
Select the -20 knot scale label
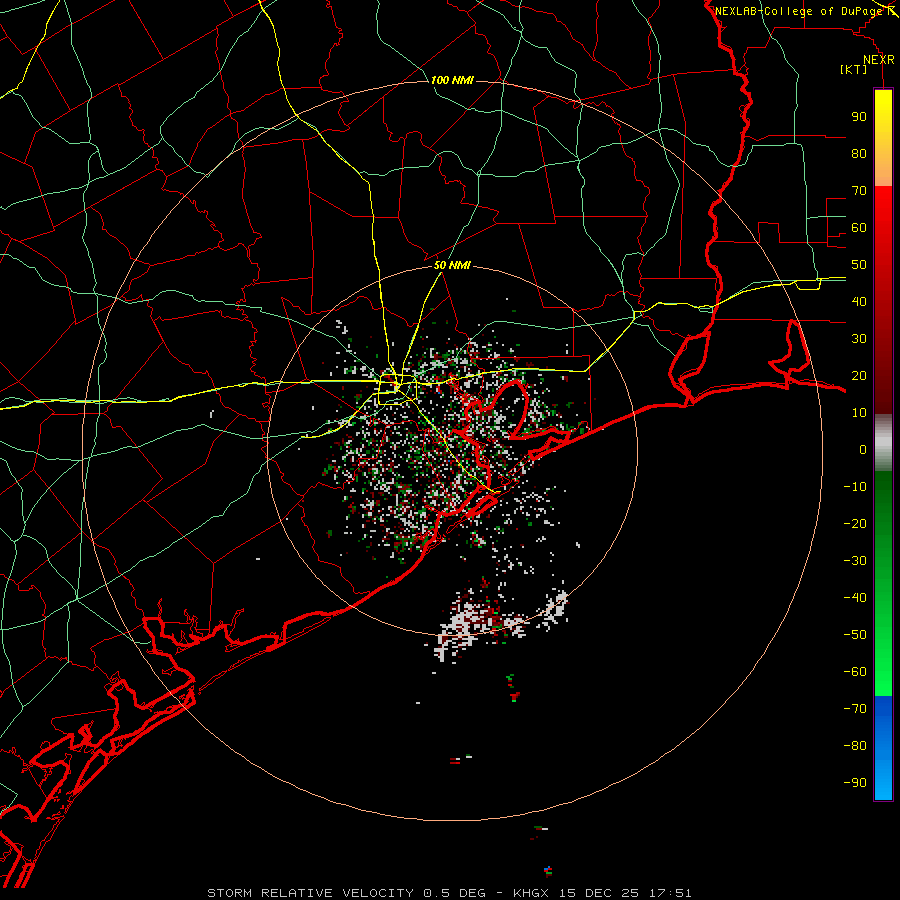pos(855,523)
